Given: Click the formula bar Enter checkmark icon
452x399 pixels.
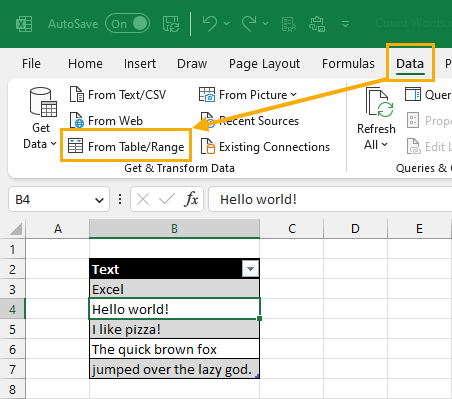Looking at the screenshot, I should 167,199.
